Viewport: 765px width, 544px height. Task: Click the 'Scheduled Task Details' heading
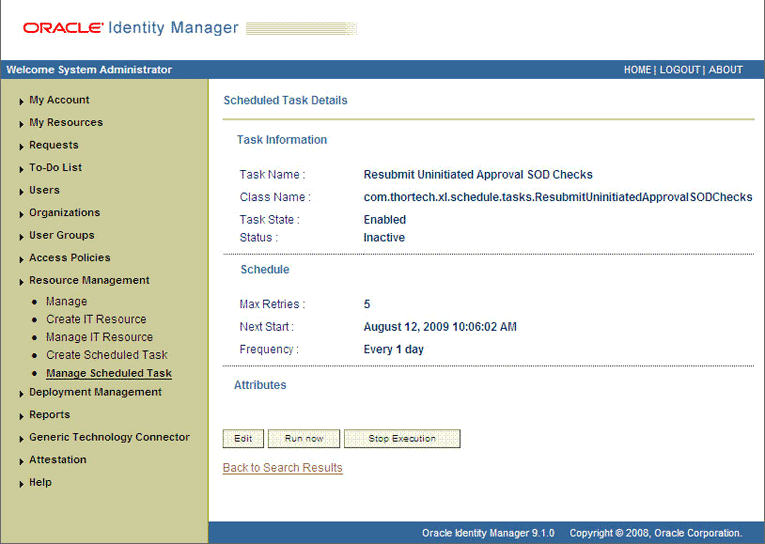point(285,100)
